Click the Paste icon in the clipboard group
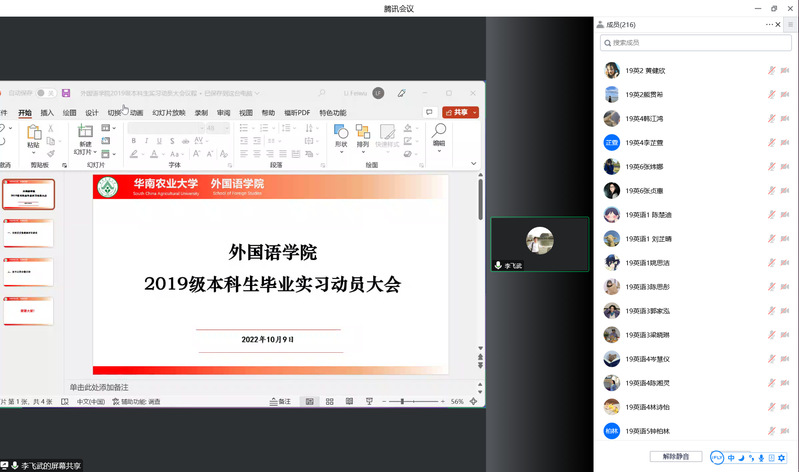 [x=34, y=132]
